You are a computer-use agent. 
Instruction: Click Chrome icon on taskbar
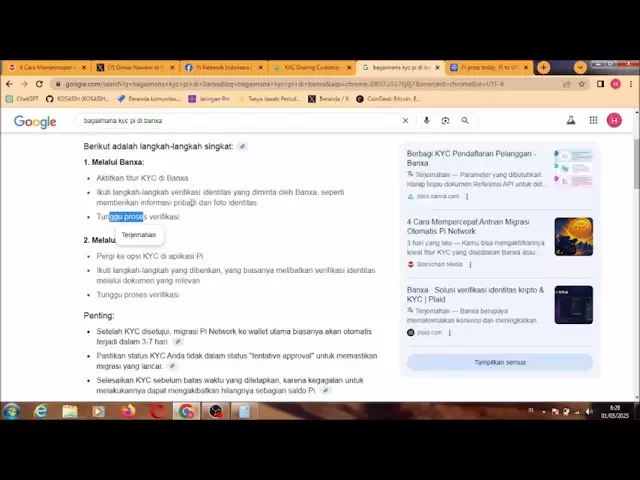pos(186,411)
